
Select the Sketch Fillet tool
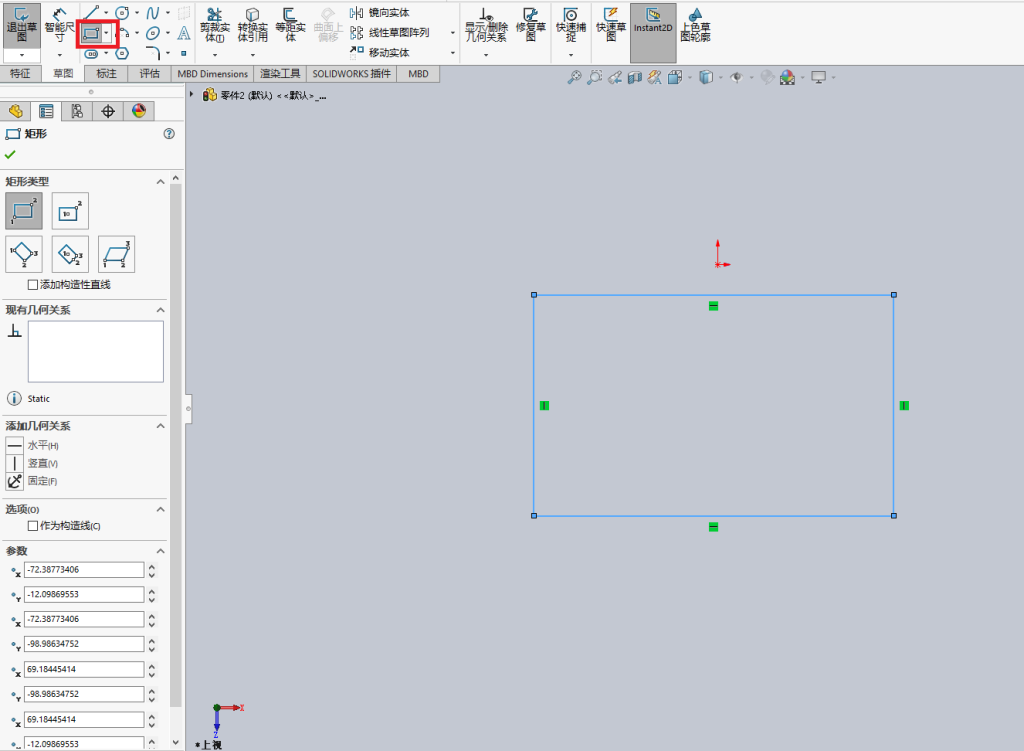point(153,53)
